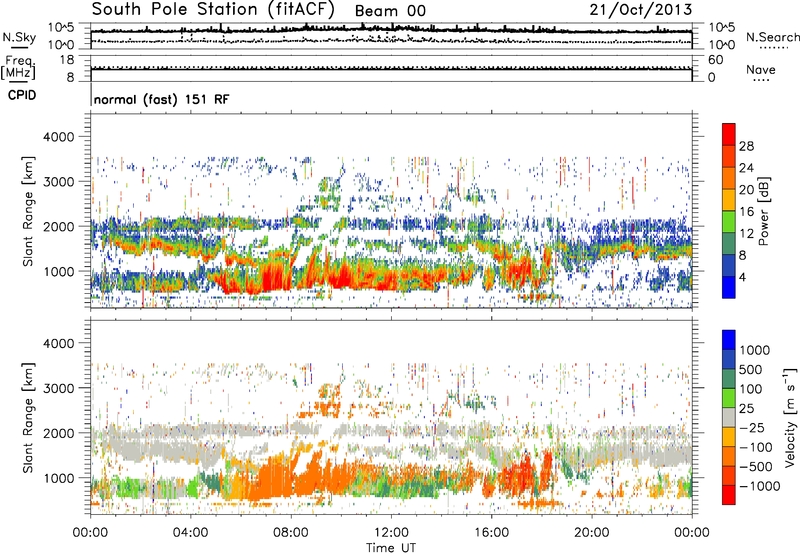Click the '16' label on the power colorbar
Viewport: 800px width, 554px height.
746,212
